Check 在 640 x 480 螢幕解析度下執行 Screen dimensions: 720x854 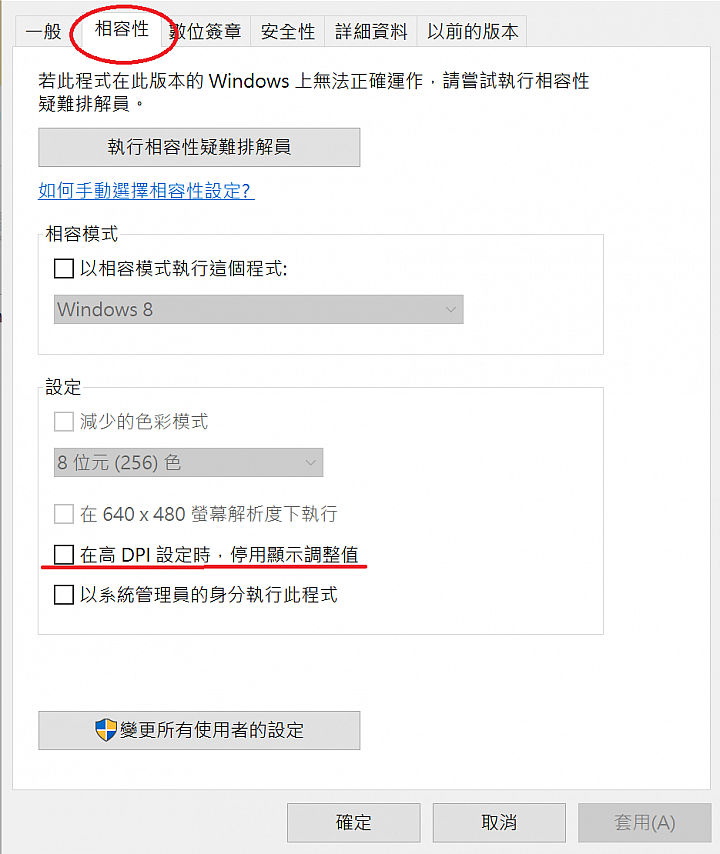(64, 514)
